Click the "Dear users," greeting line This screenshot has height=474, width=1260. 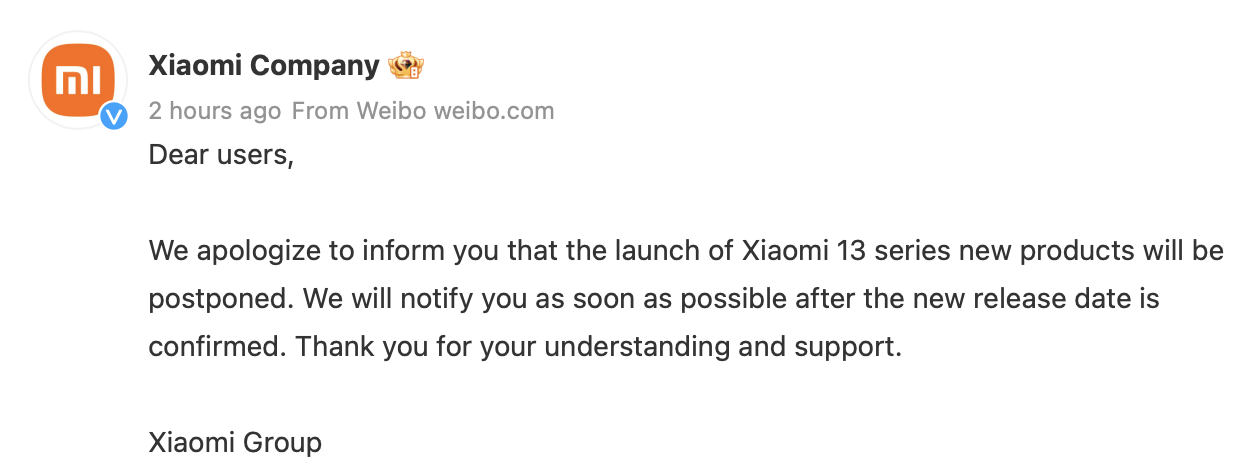pos(221,156)
